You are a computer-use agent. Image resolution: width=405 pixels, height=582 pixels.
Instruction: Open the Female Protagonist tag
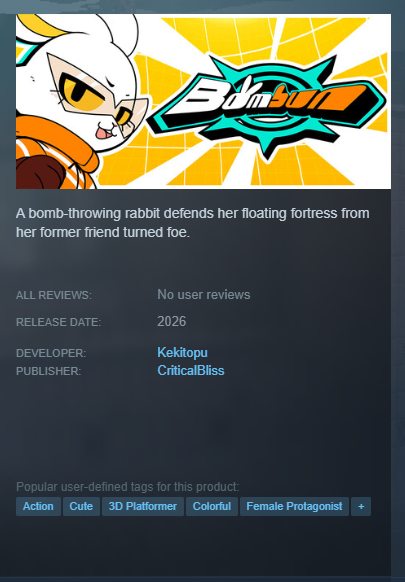tap(294, 506)
